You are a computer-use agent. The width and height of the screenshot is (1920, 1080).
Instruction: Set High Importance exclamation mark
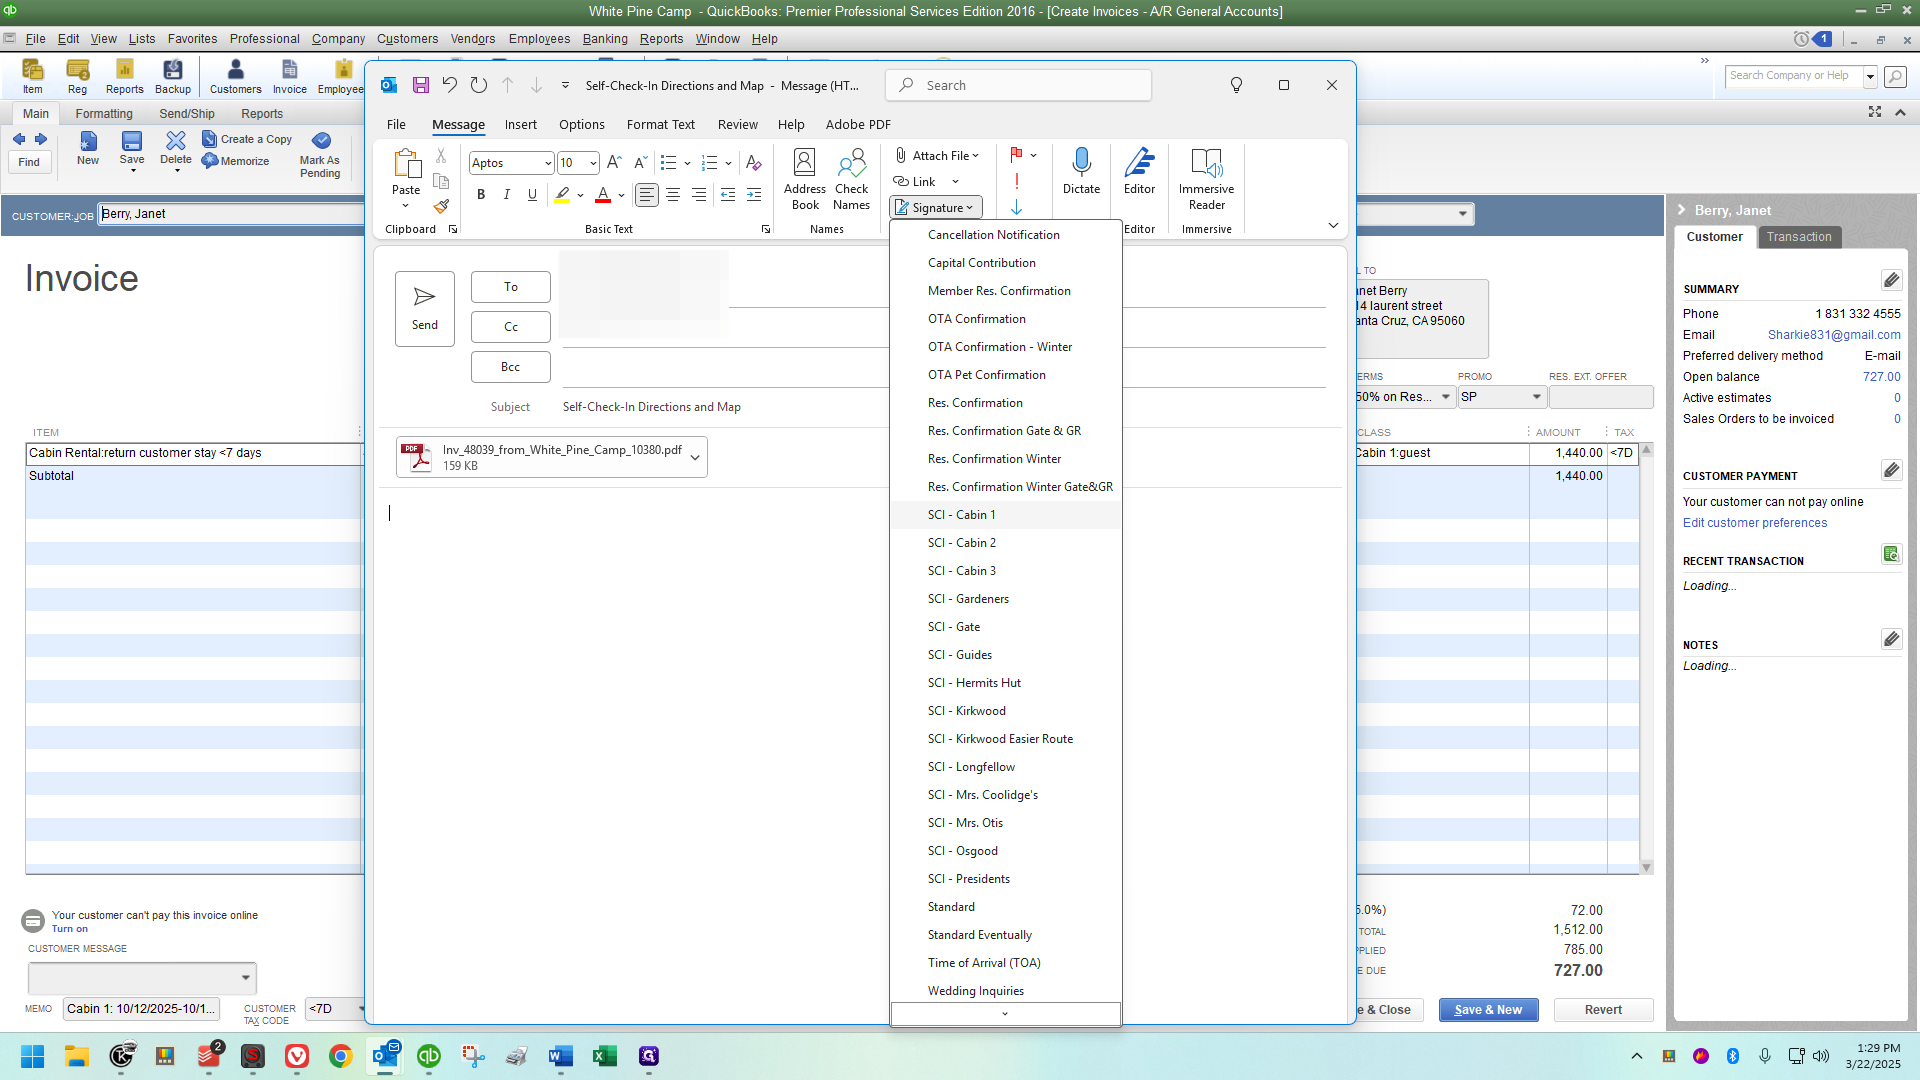tap(1017, 181)
